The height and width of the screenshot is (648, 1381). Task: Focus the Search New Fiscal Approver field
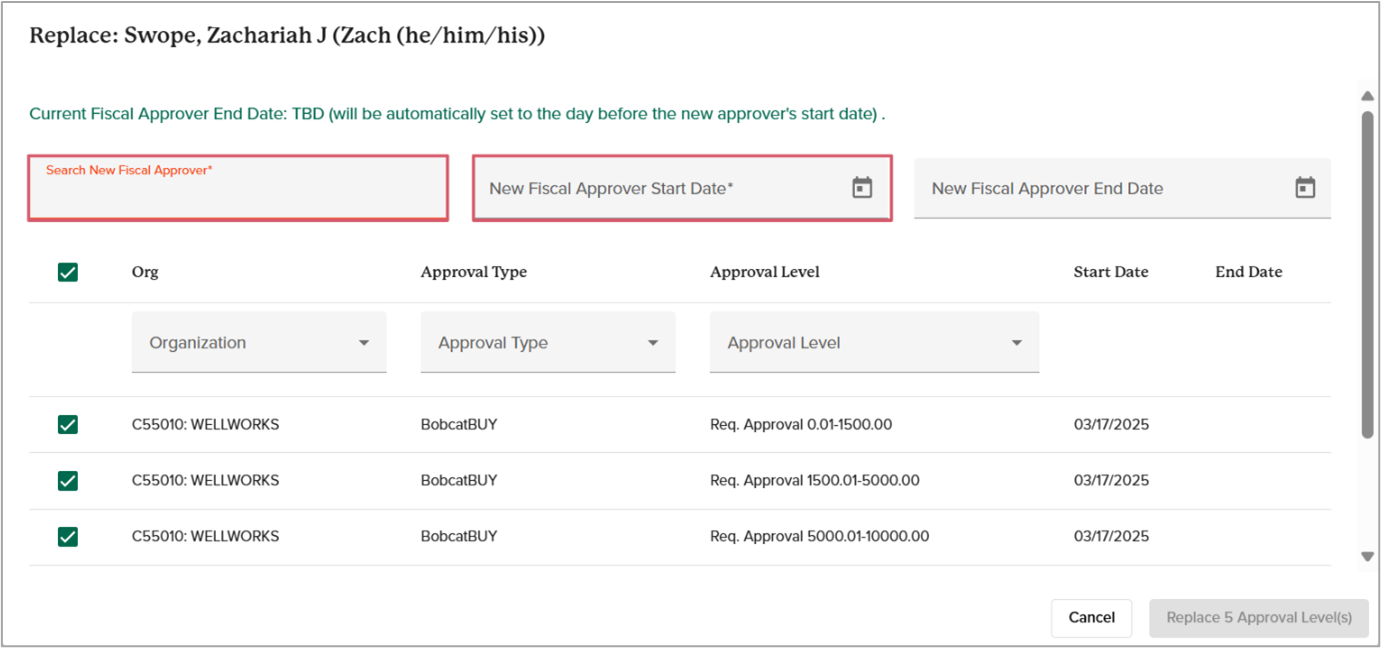238,193
